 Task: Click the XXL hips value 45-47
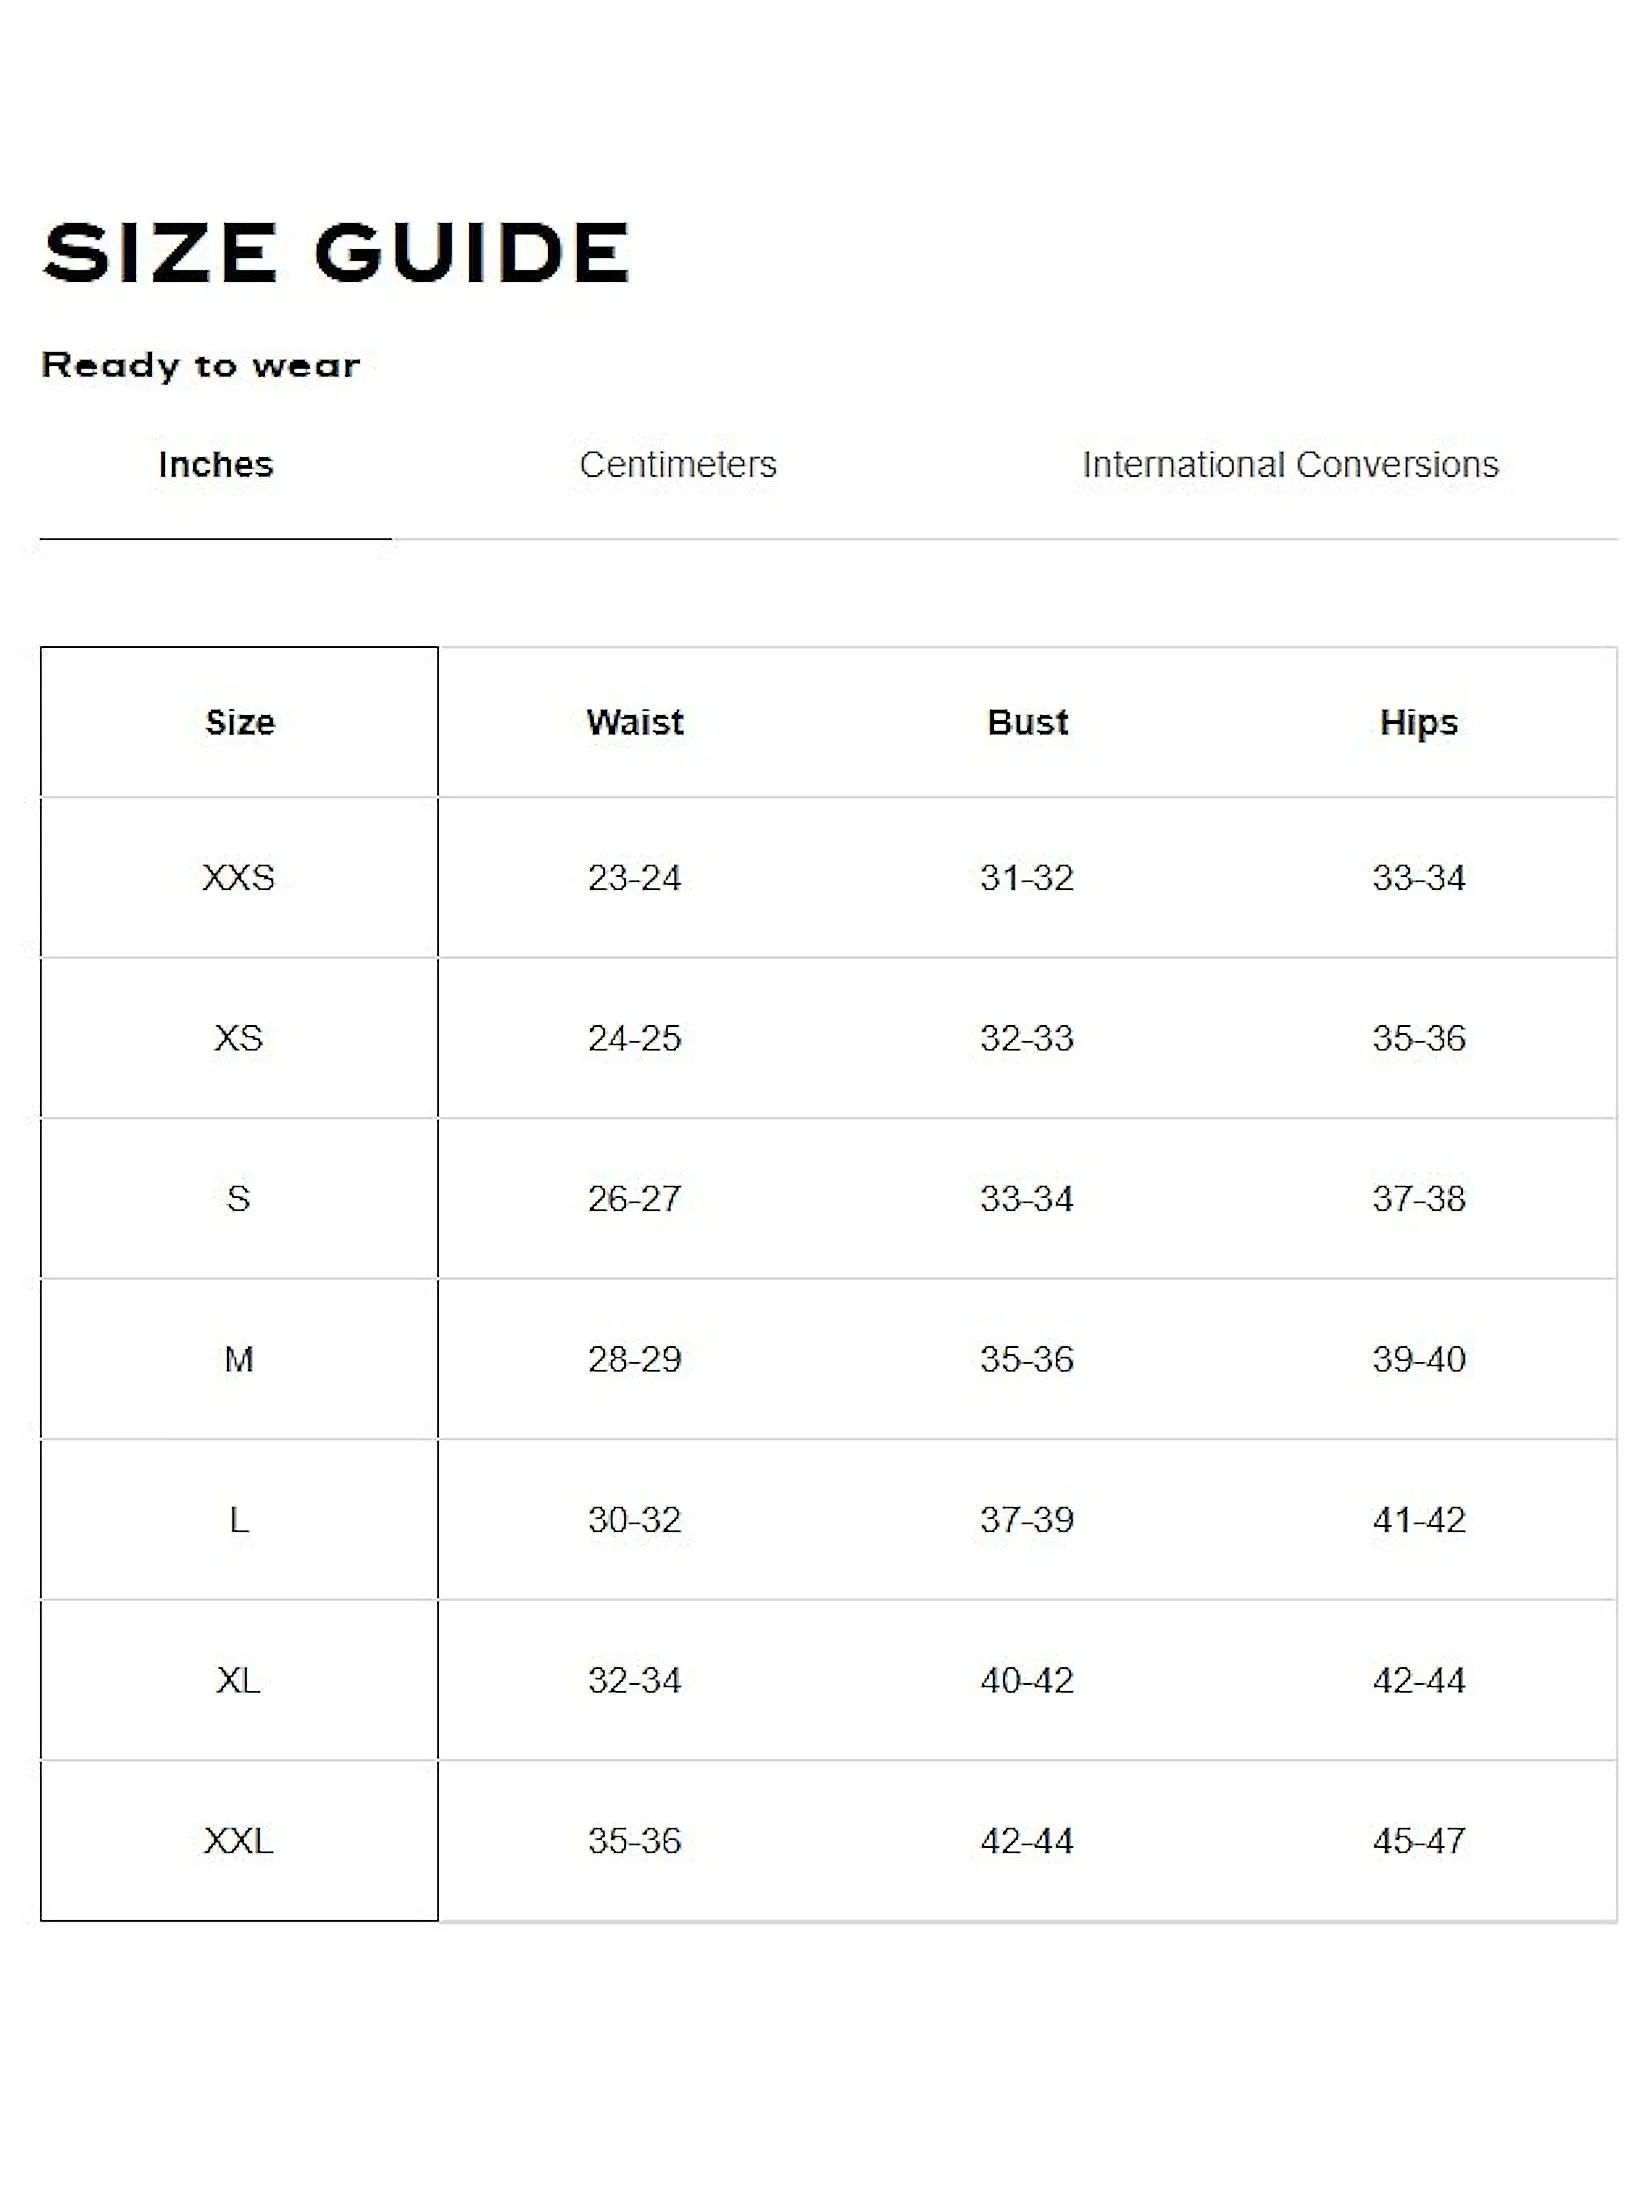pos(1418,1841)
